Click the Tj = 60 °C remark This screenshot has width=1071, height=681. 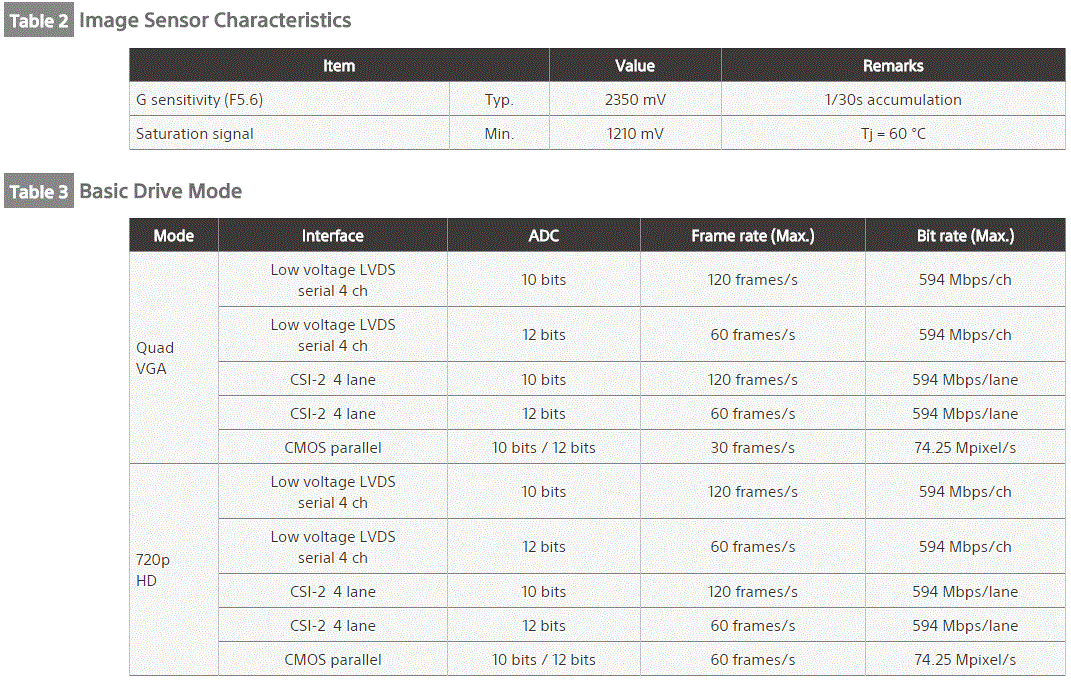[x=893, y=134]
